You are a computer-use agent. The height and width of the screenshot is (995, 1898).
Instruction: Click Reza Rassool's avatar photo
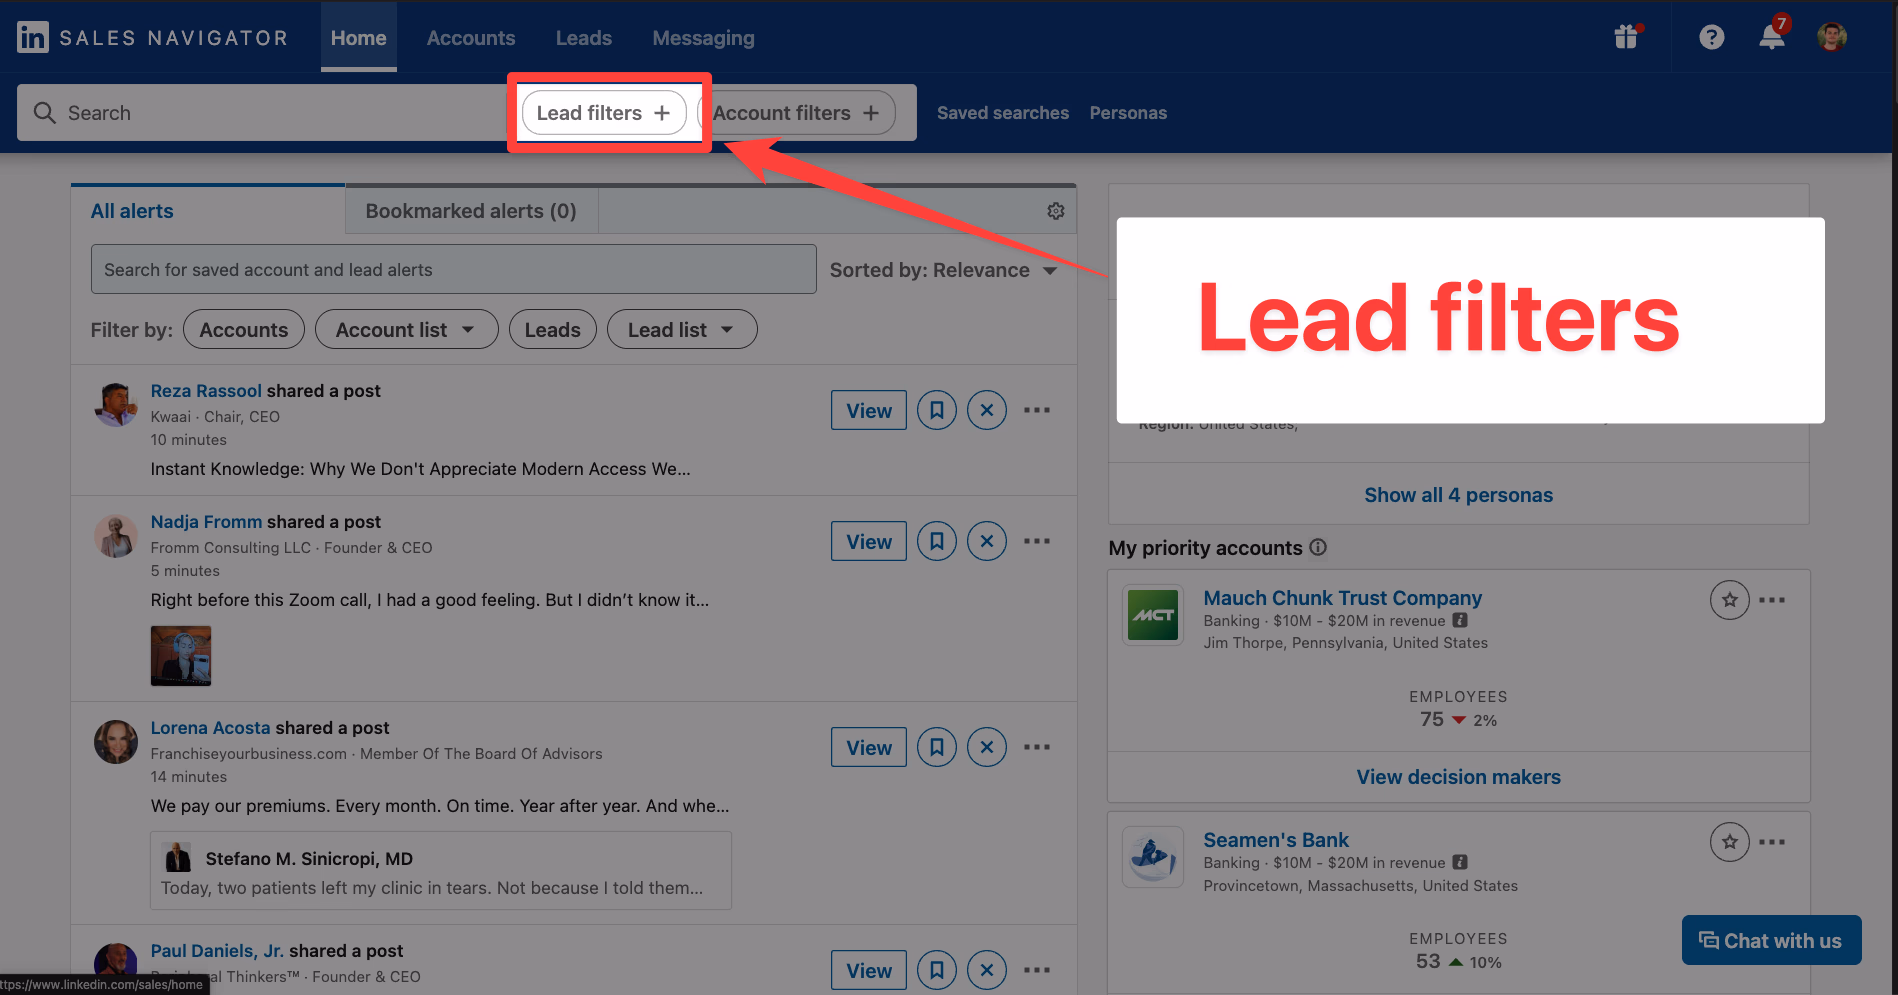[116, 404]
